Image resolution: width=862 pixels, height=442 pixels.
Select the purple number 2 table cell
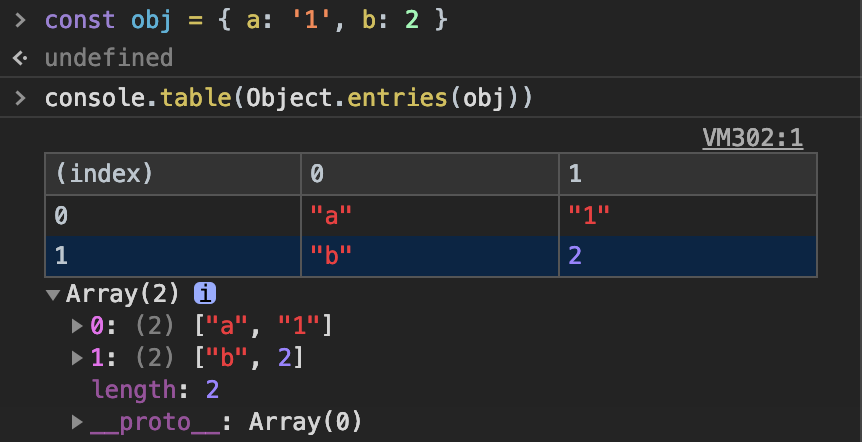pos(688,256)
